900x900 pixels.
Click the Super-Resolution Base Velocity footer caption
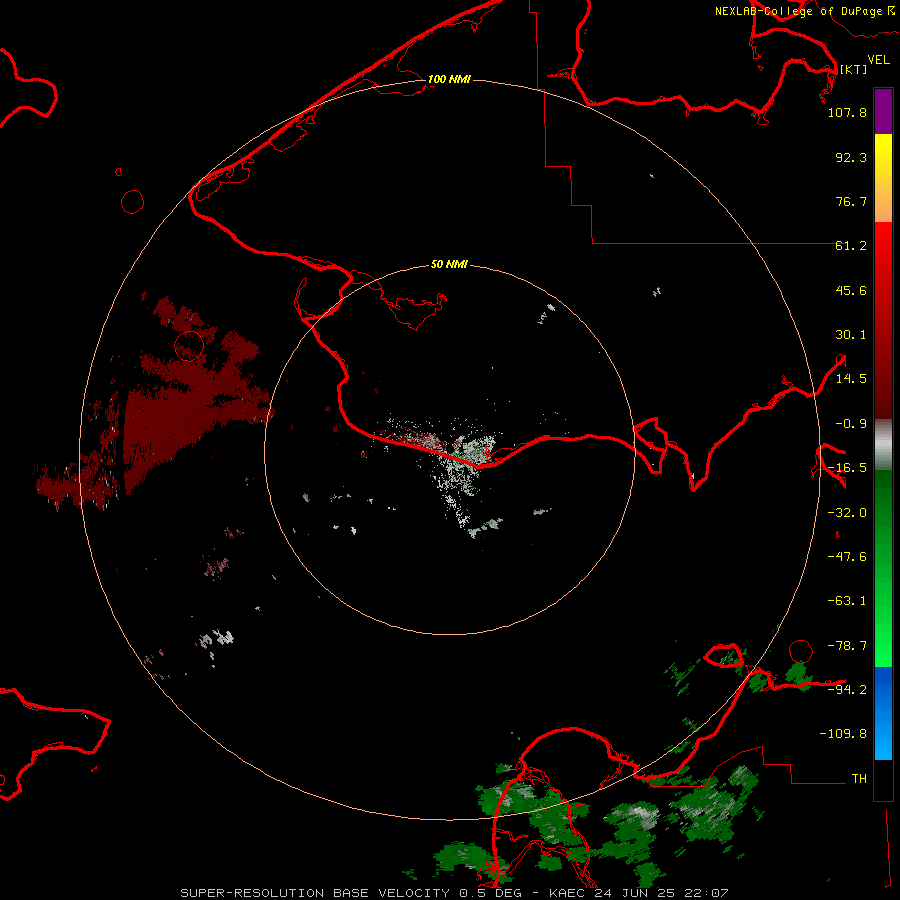point(454,893)
